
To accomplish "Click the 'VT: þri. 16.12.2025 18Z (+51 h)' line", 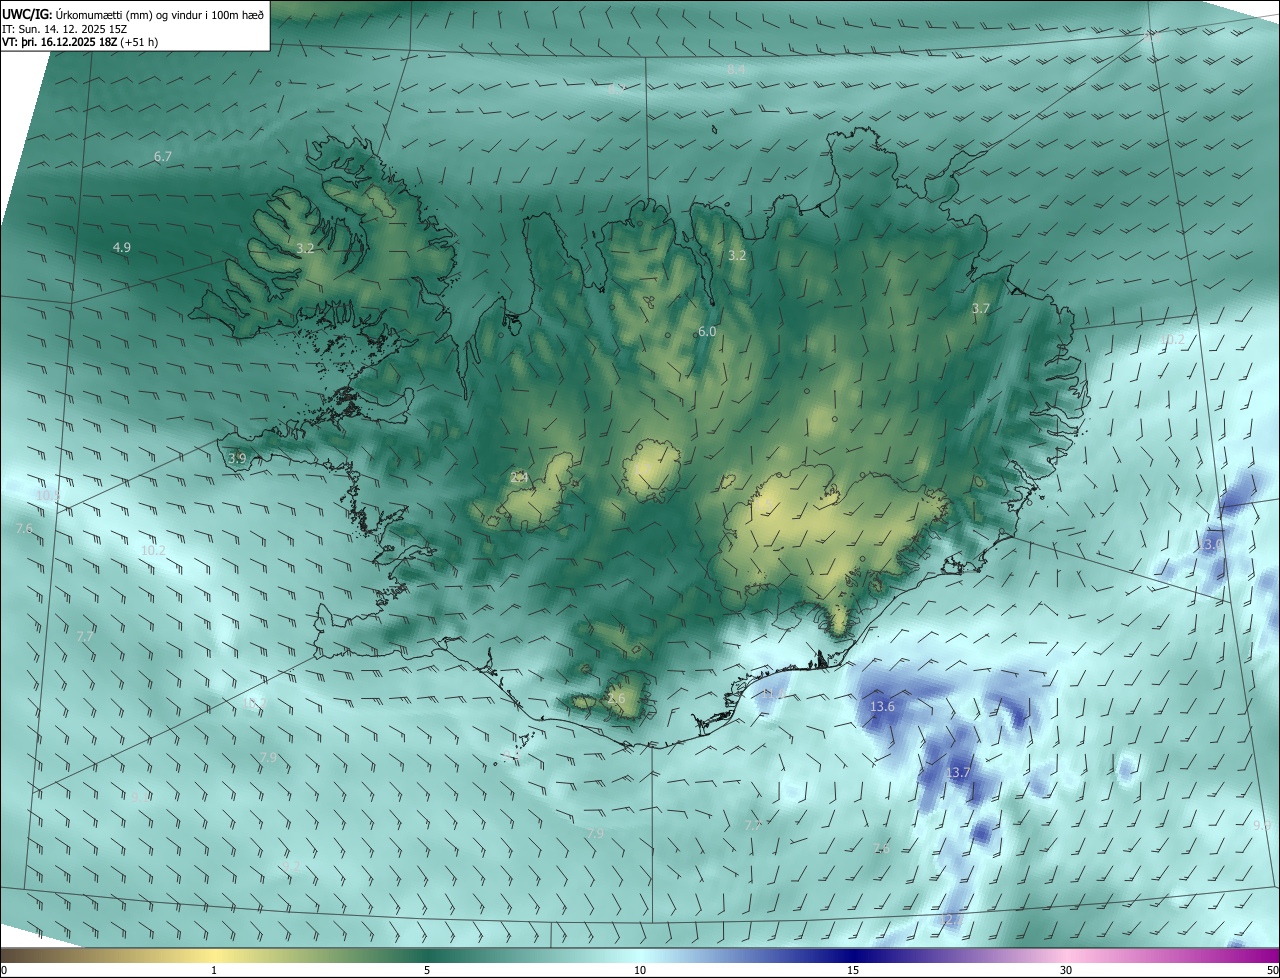I will click(x=80, y=42).
